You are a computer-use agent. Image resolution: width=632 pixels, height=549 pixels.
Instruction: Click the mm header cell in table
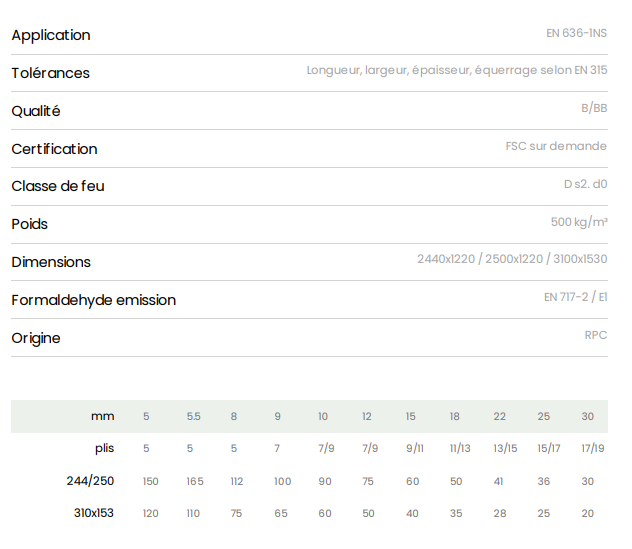103,416
